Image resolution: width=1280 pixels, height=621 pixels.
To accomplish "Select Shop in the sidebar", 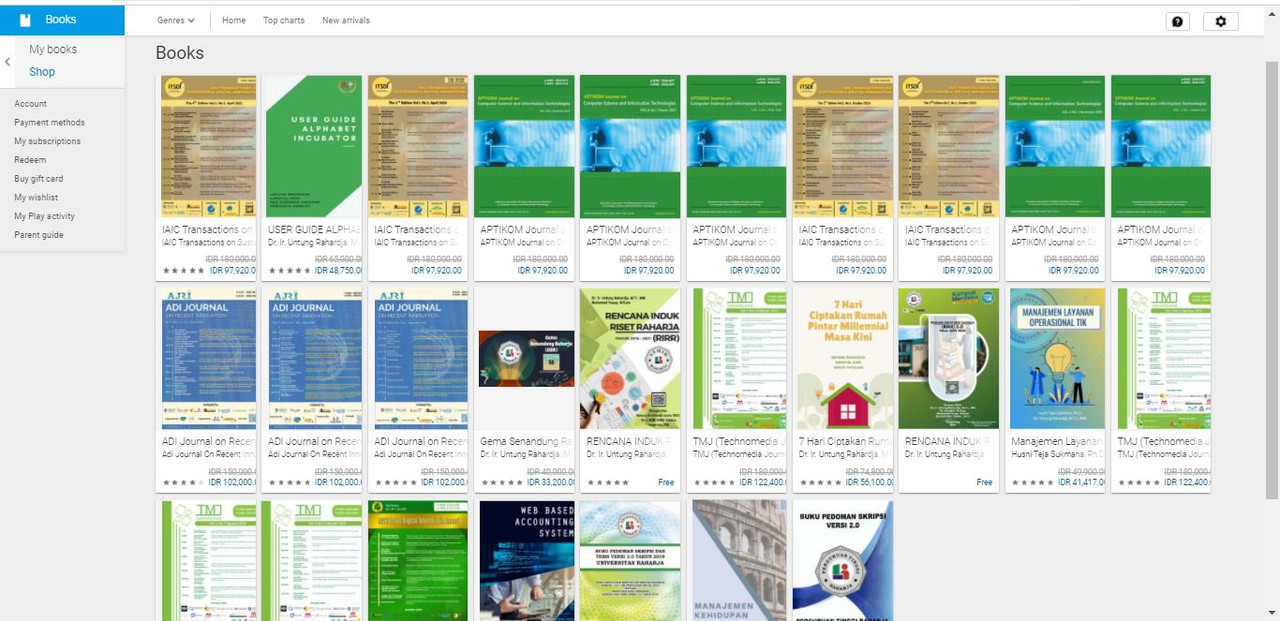I will point(42,72).
